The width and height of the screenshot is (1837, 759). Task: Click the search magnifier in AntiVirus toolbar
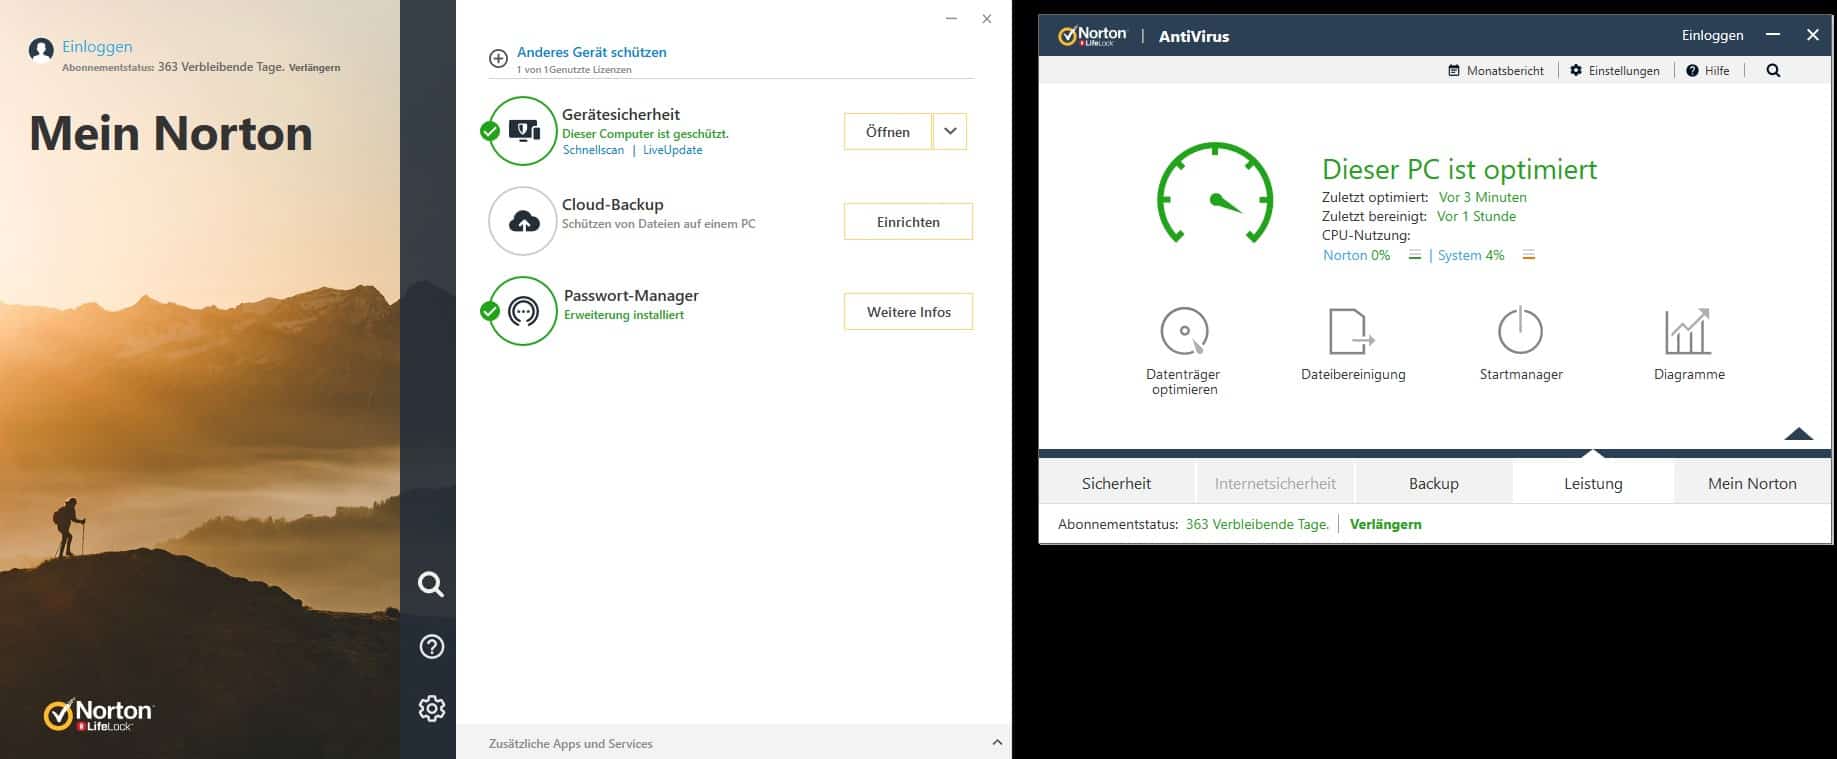tap(1773, 71)
